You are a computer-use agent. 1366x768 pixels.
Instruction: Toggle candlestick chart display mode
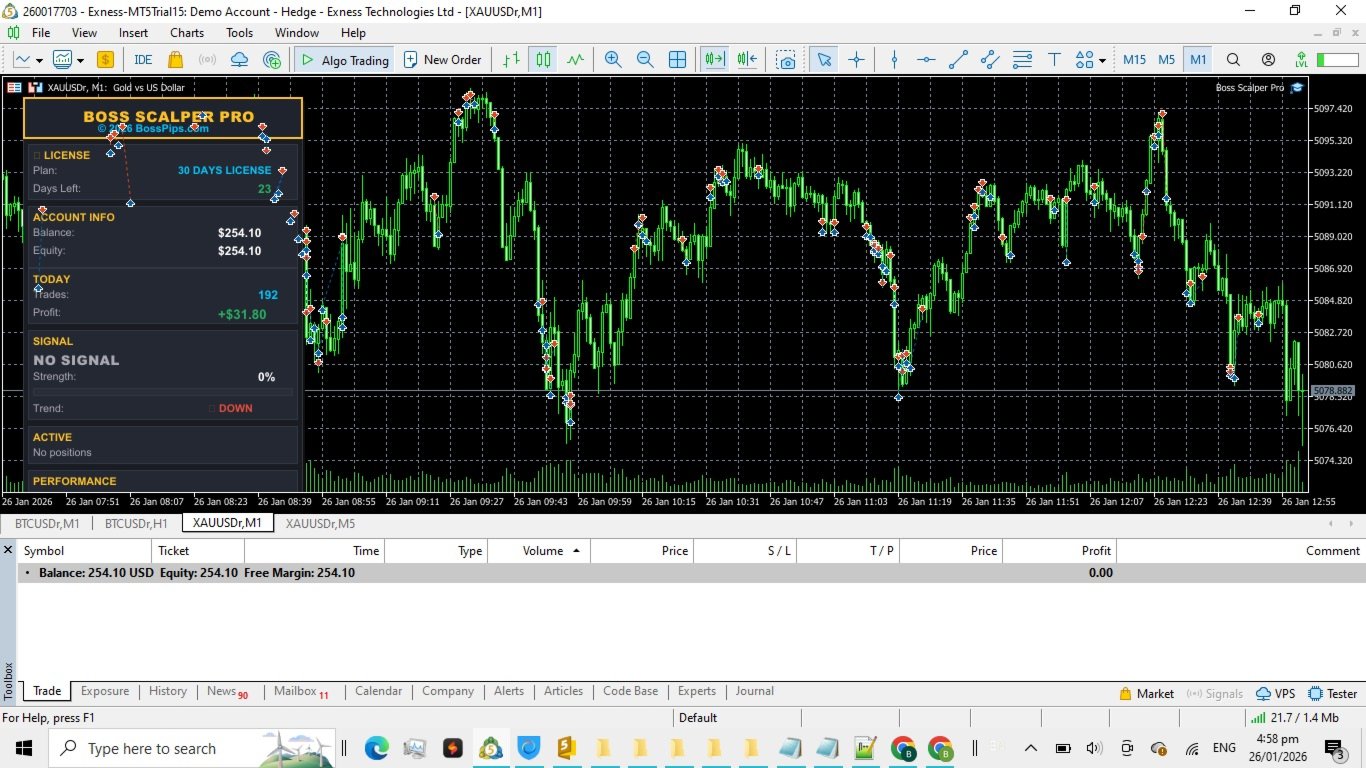pyautogui.click(x=543, y=60)
